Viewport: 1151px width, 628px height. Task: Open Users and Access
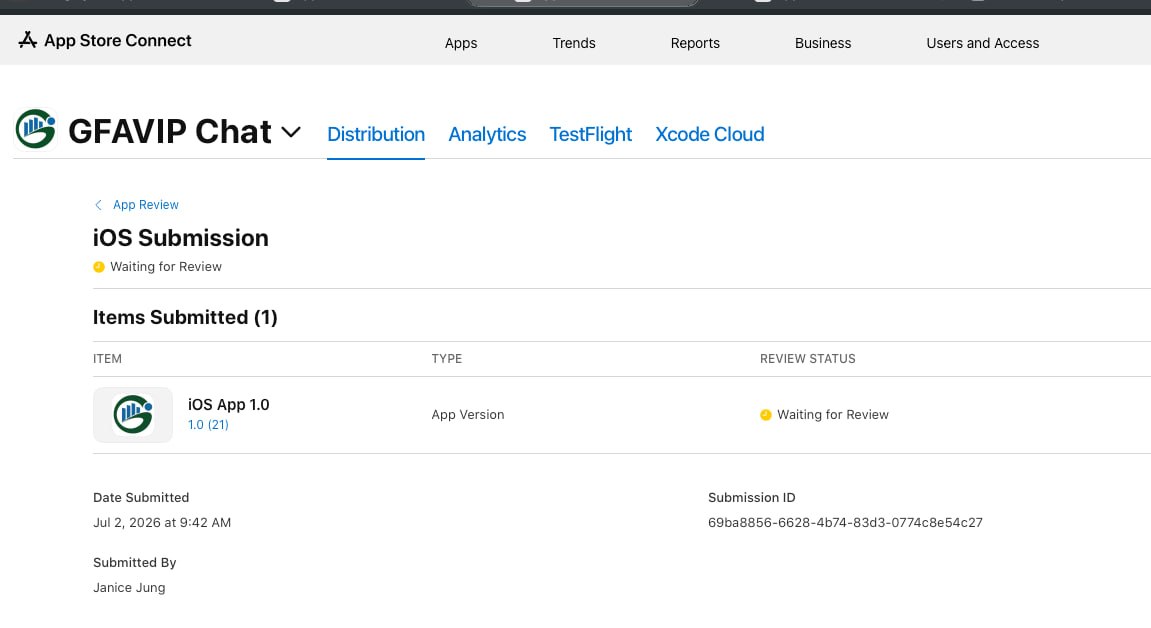[983, 43]
